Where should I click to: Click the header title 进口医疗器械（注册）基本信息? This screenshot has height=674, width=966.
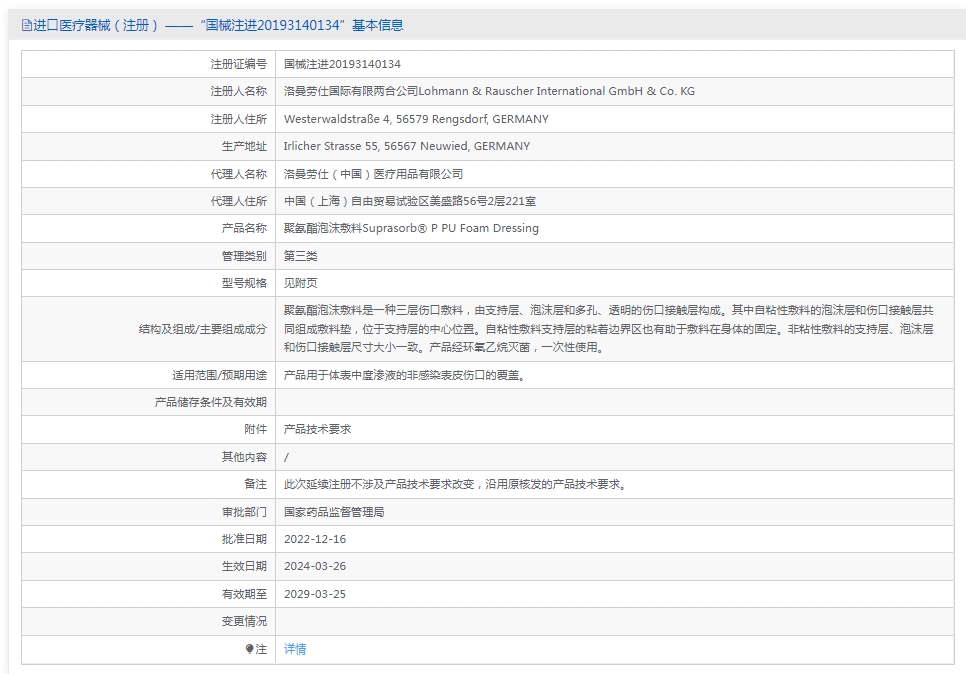point(218,25)
